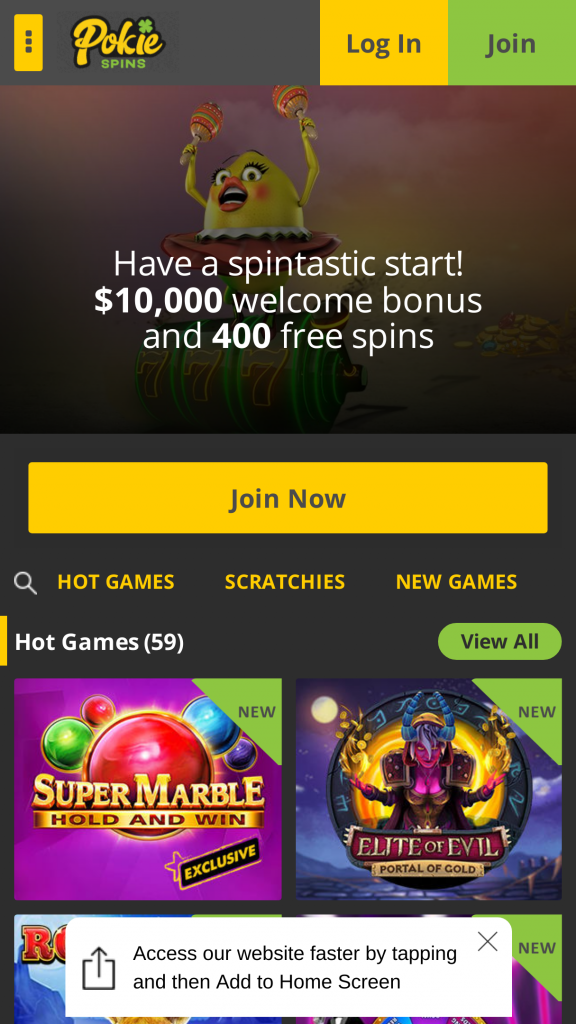Tap the welcome bonus promo banner
Screen dimensions: 576x1024
[288, 259]
